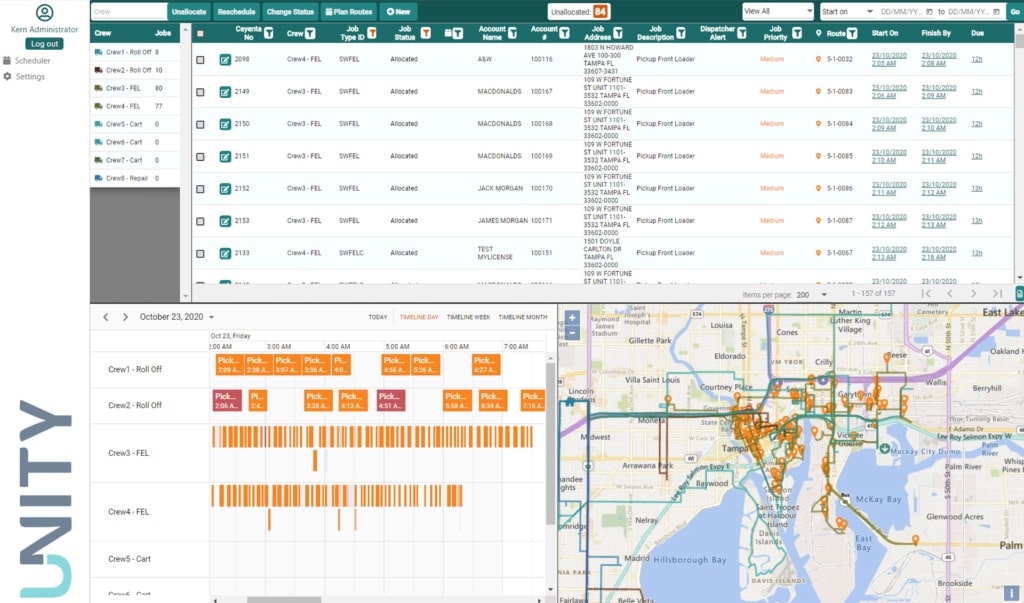Switch to Timeline Week view

(x=468, y=317)
